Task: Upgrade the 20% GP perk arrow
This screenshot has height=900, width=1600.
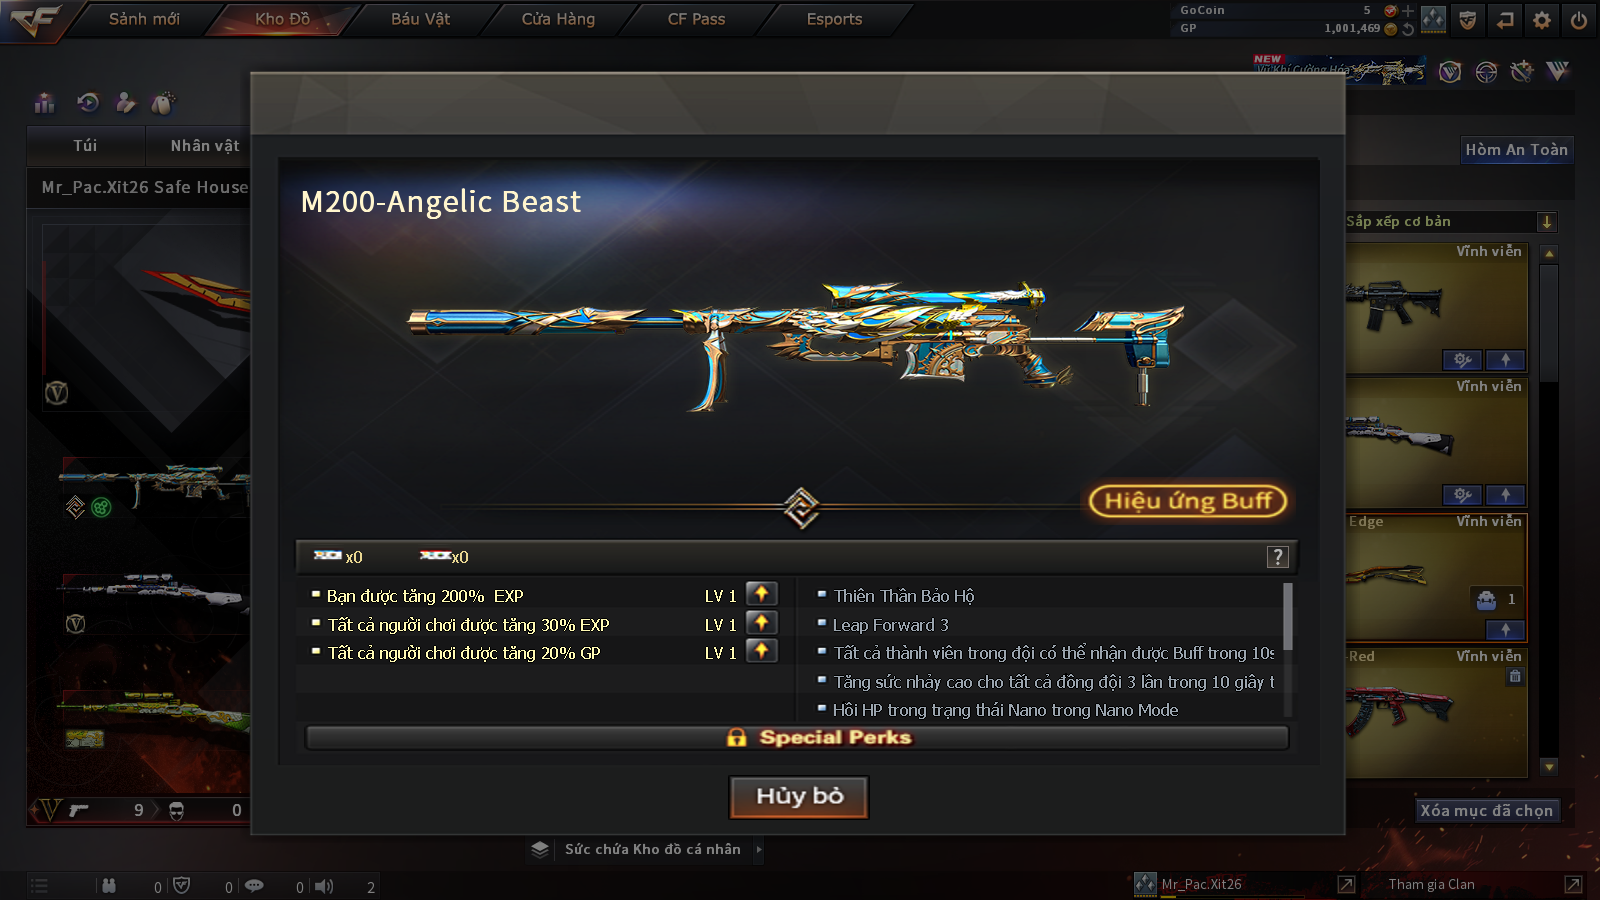Action: point(761,651)
